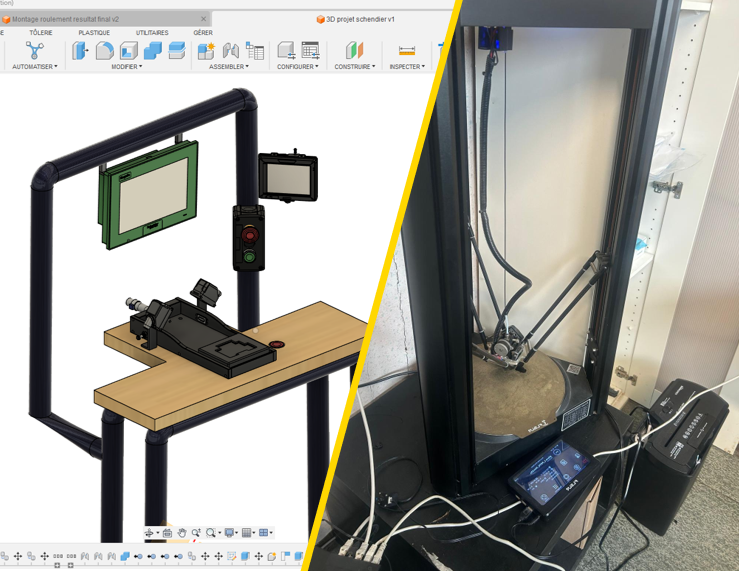
Task: Expand the CONFIGURER dropdown
Action: 297,66
